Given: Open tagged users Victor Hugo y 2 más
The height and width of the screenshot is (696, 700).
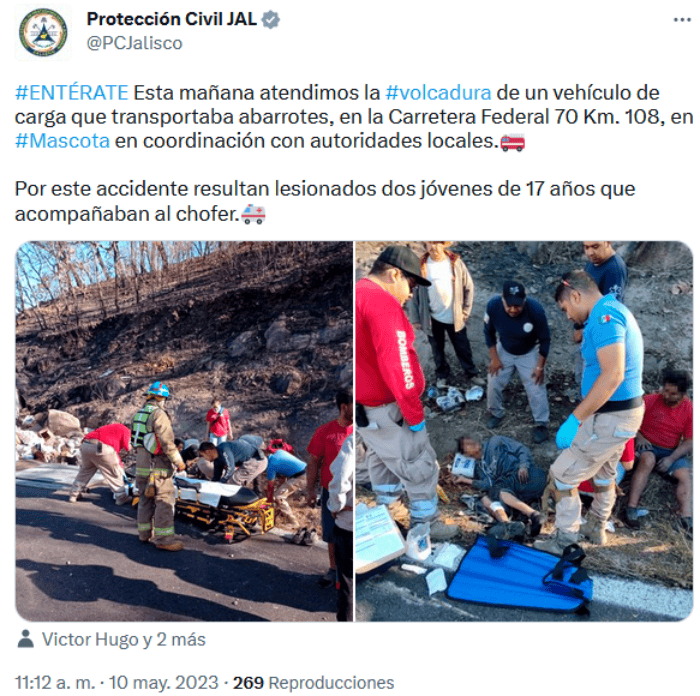Looking at the screenshot, I should [x=124, y=639].
